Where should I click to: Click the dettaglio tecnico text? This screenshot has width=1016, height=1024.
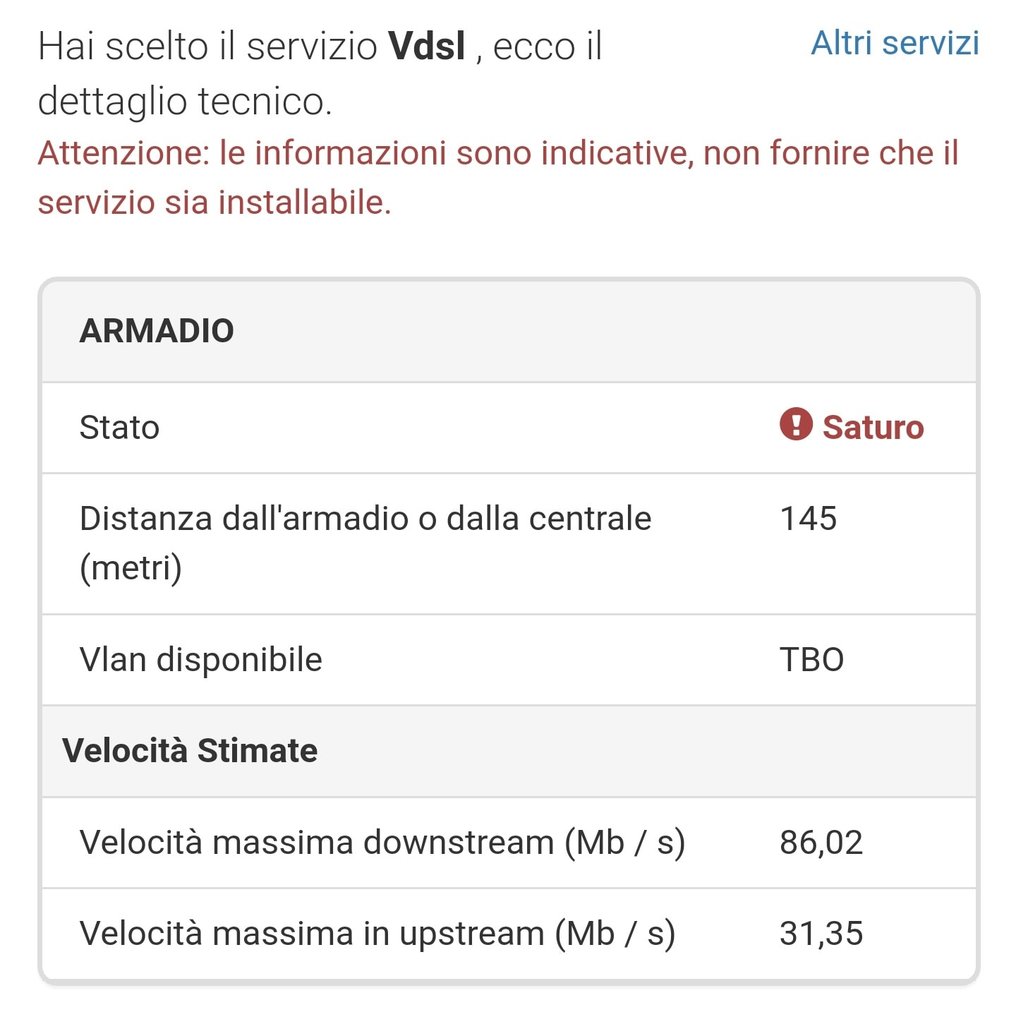pyautogui.click(x=184, y=102)
